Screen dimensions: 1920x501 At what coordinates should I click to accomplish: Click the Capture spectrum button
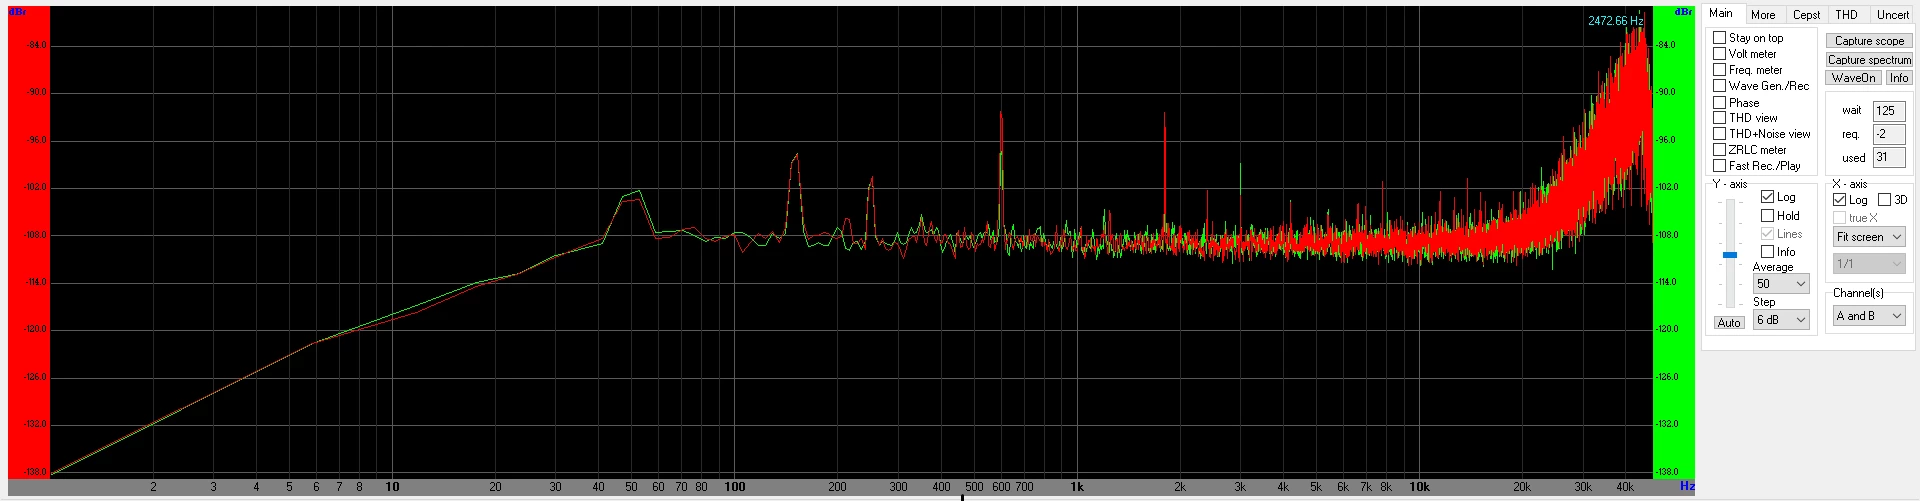(1869, 60)
